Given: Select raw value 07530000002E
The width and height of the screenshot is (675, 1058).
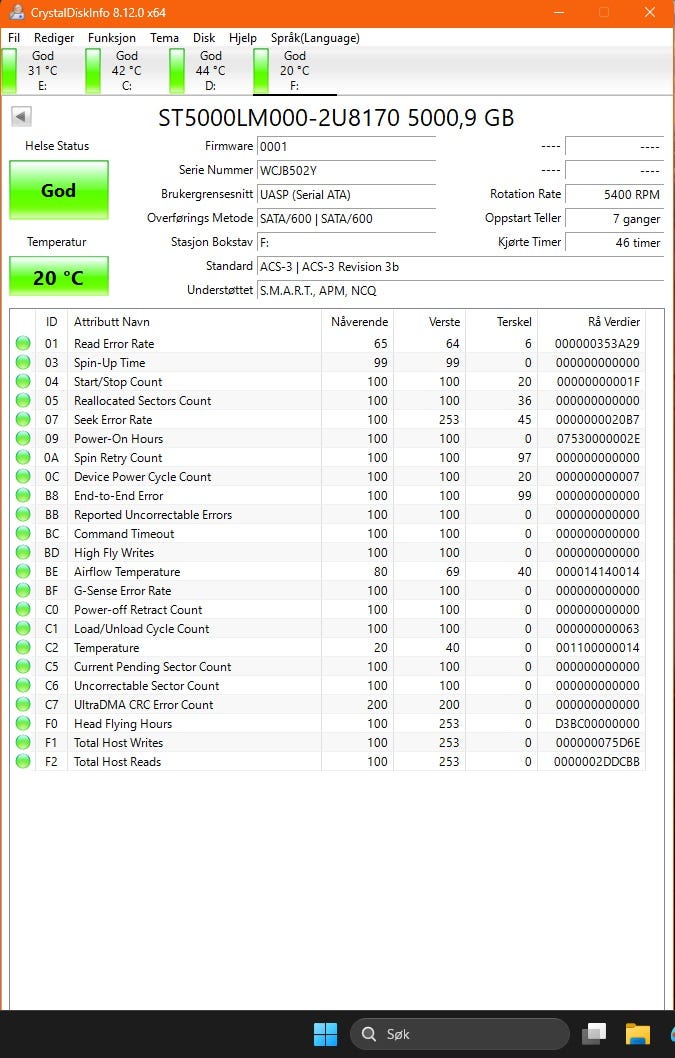Looking at the screenshot, I should point(597,439).
